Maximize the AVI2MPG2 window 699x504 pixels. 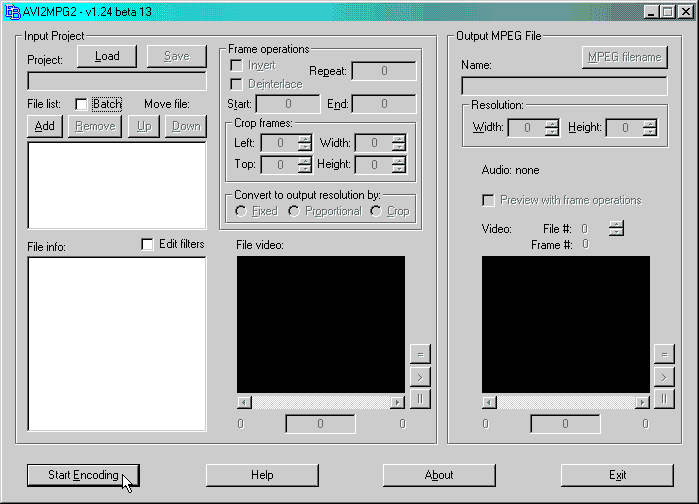coord(668,12)
